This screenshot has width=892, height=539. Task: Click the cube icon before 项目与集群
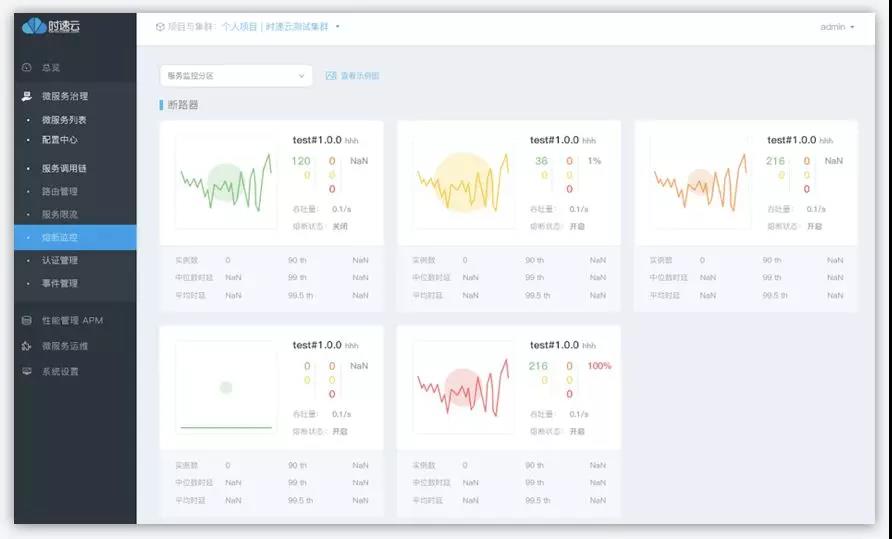click(160, 27)
